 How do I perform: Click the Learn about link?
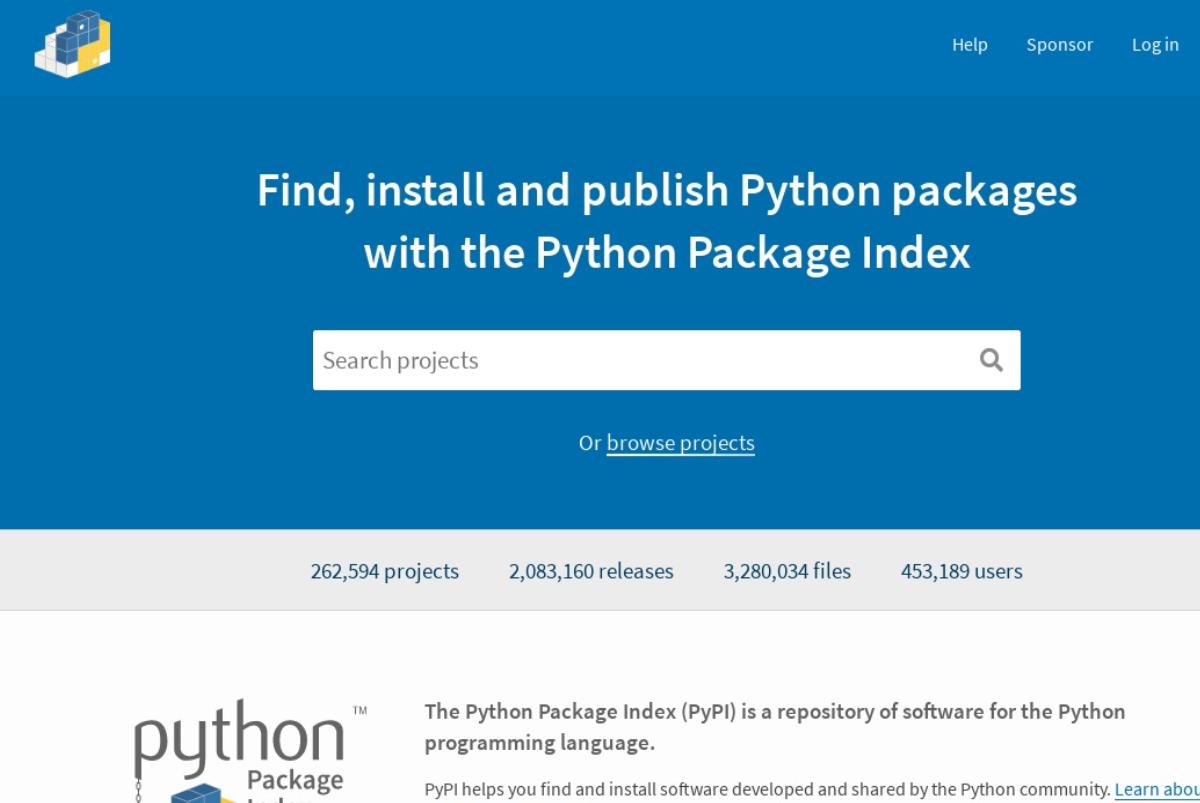(x=1157, y=789)
